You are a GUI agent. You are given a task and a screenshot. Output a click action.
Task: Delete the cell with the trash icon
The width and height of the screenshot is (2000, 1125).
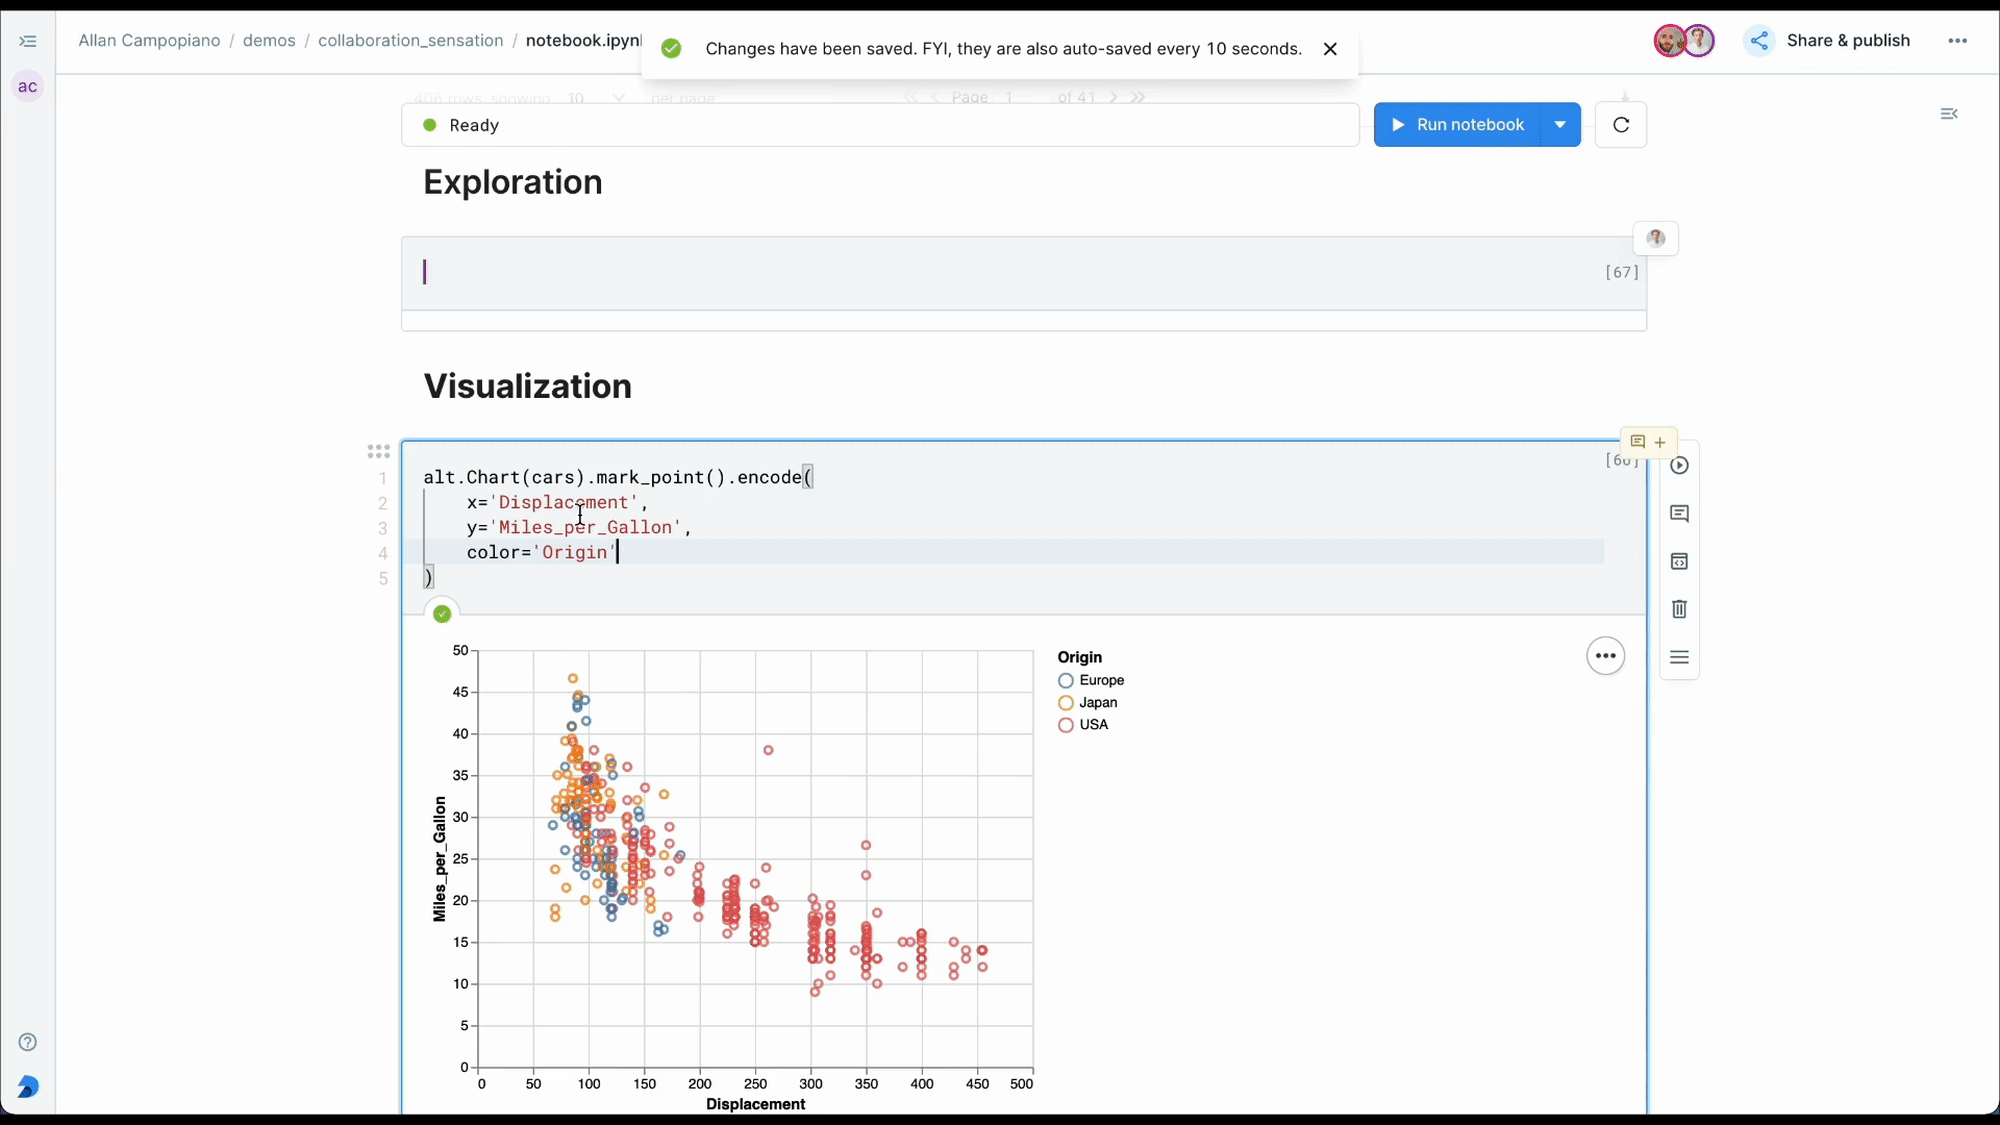1679,609
